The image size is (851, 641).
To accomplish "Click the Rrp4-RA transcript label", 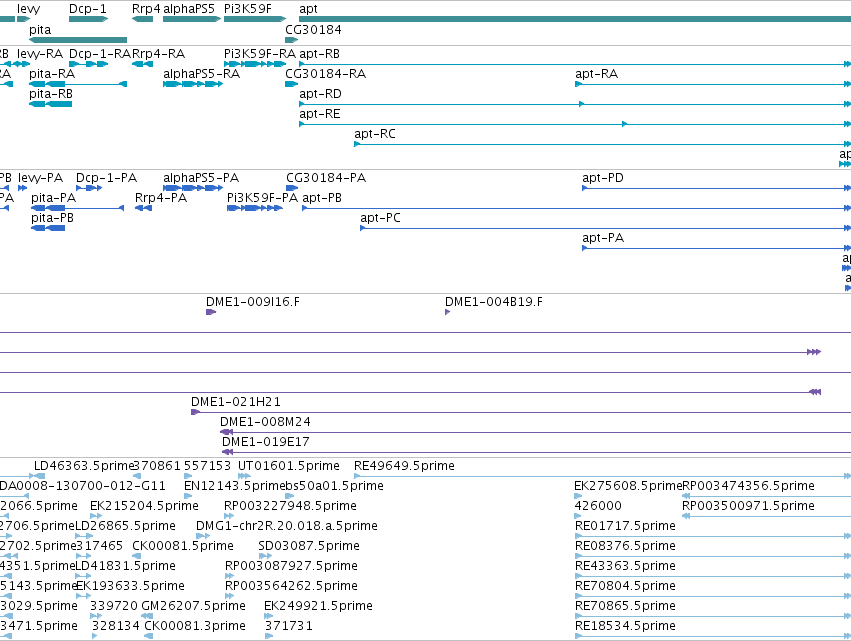I will click(x=158, y=54).
